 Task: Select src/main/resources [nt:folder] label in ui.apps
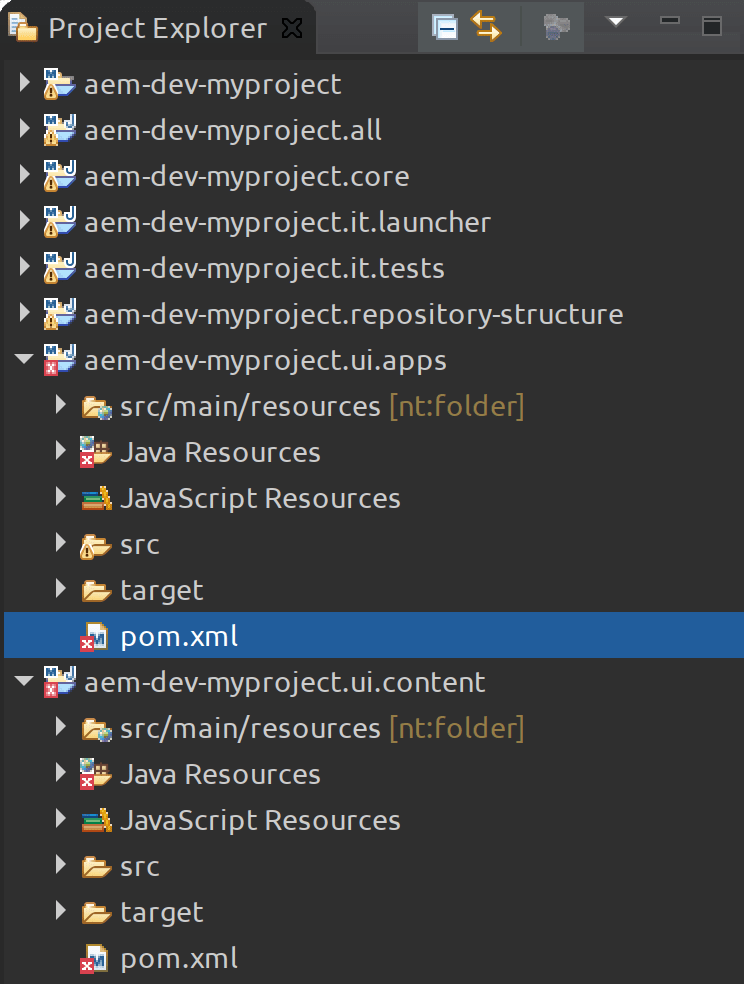(x=322, y=407)
